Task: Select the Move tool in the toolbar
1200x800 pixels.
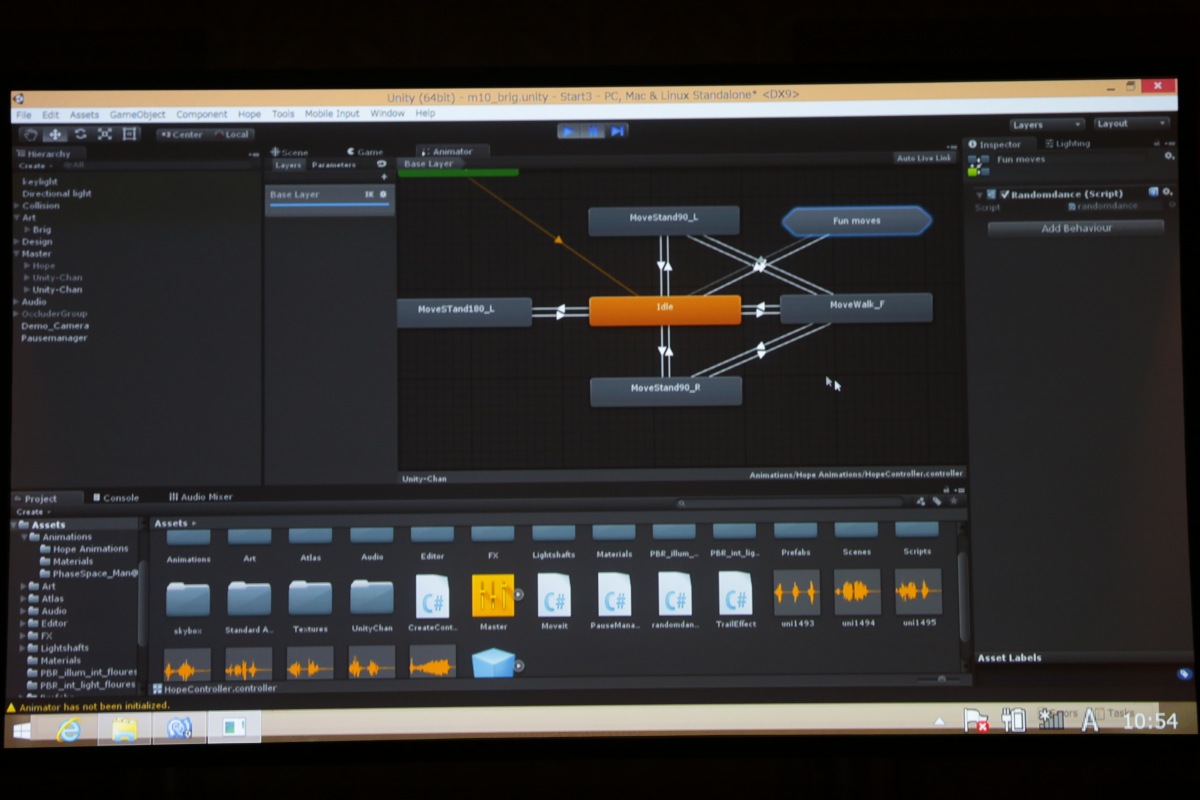Action: click(x=55, y=134)
